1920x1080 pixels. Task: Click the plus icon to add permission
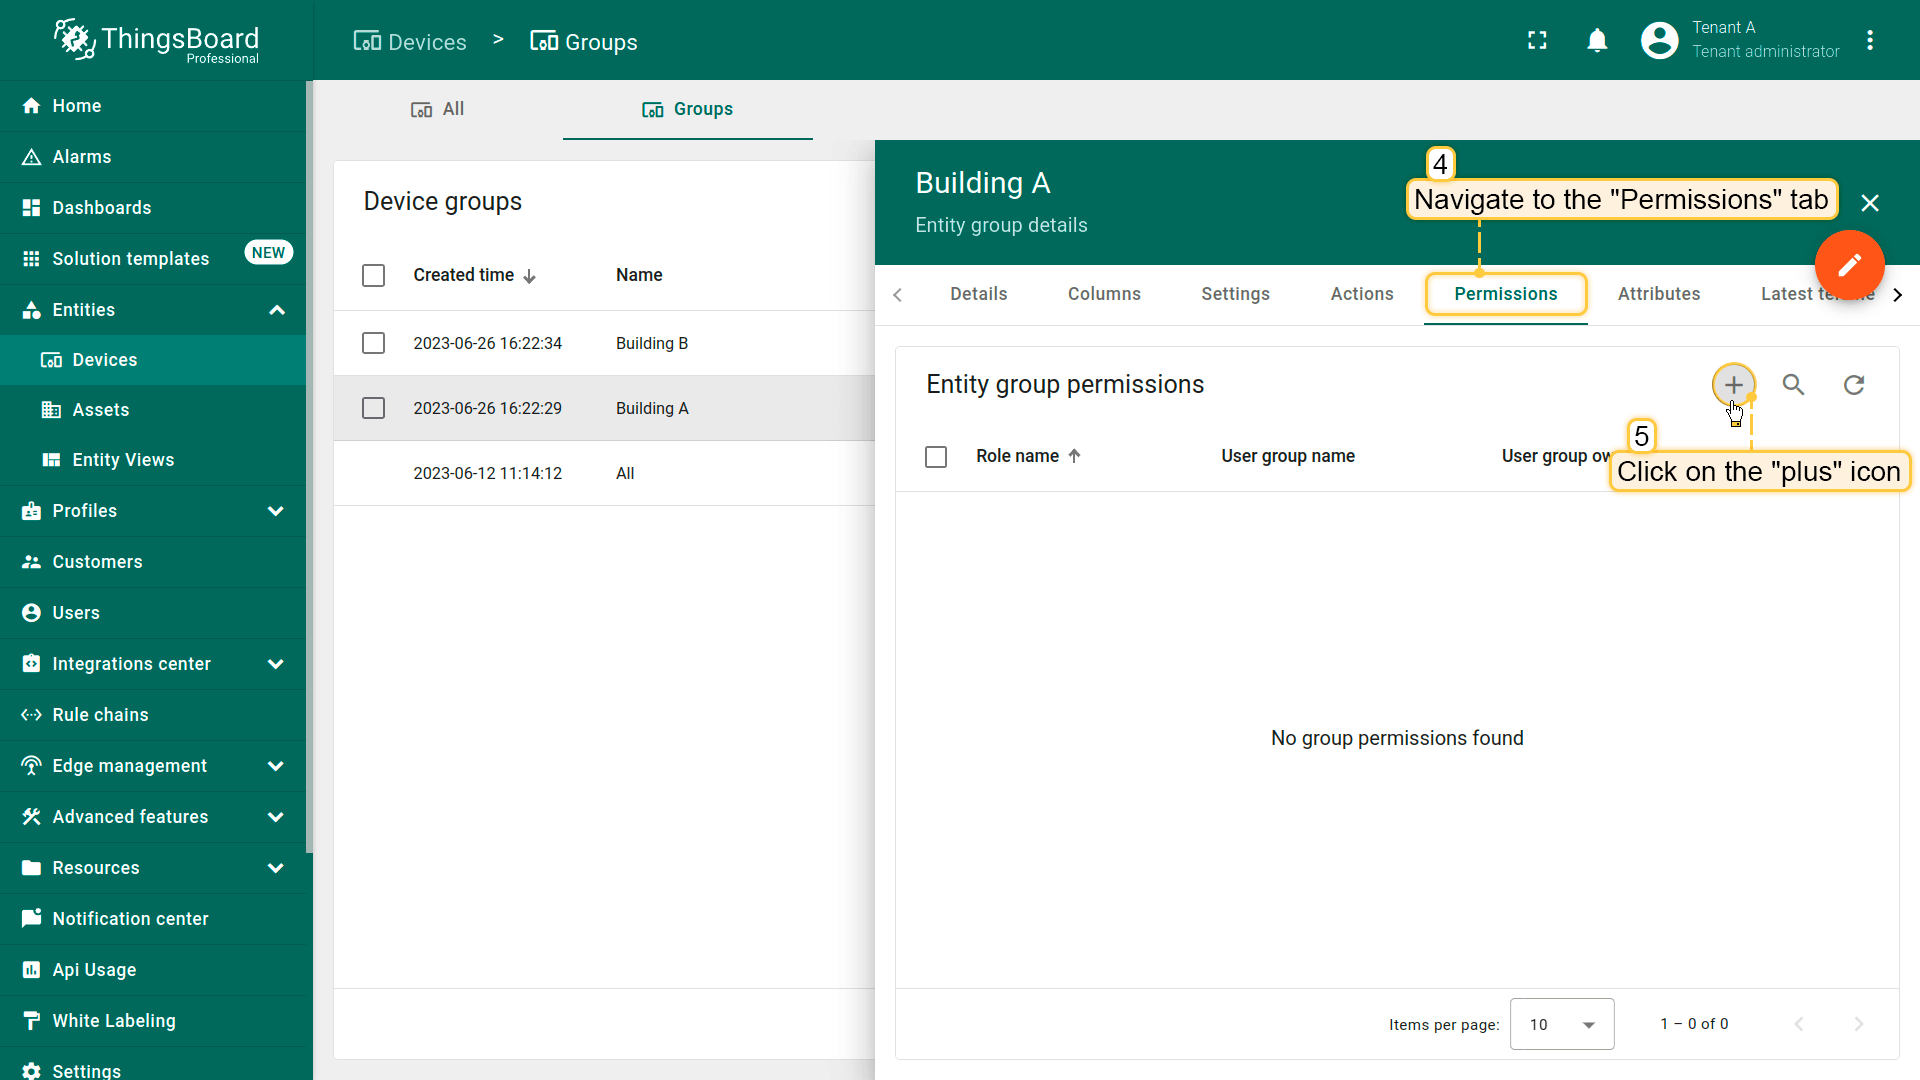[1733, 385]
